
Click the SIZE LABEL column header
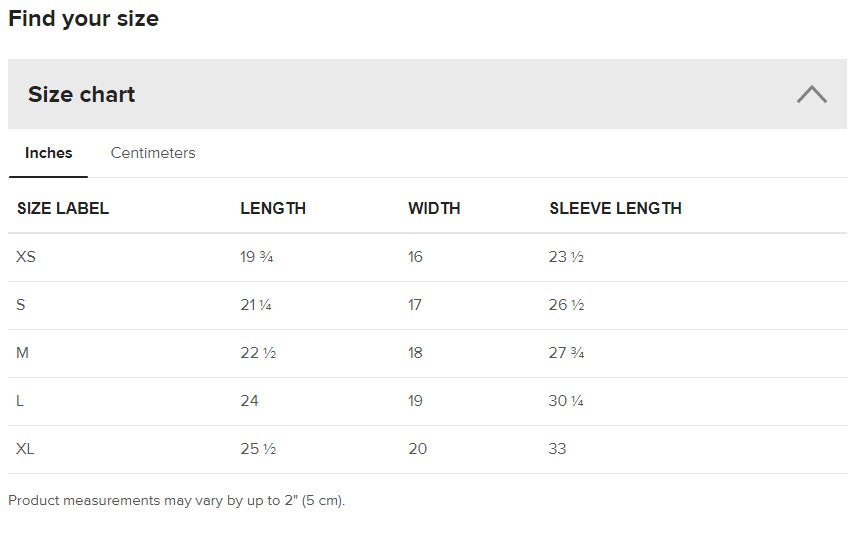click(63, 209)
